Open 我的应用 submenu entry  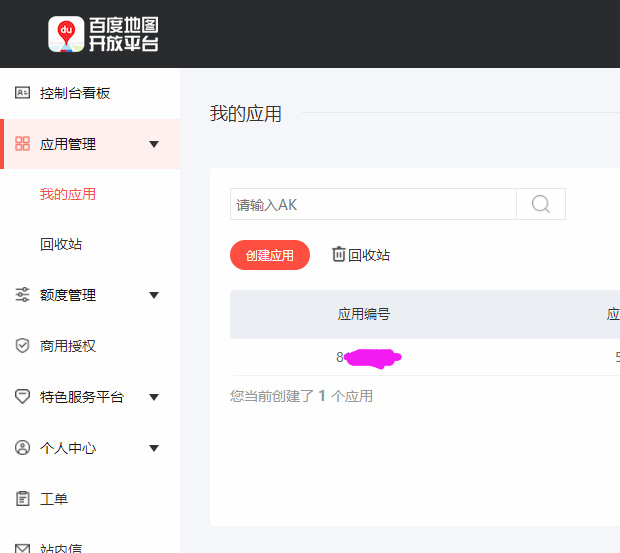(68, 194)
